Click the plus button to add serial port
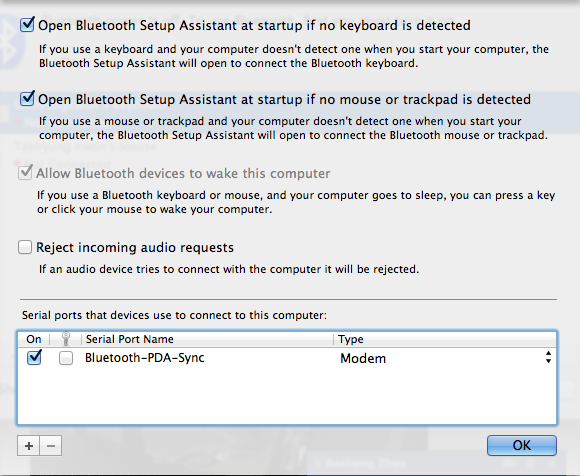Image resolution: width=580 pixels, height=476 pixels. coord(28,446)
